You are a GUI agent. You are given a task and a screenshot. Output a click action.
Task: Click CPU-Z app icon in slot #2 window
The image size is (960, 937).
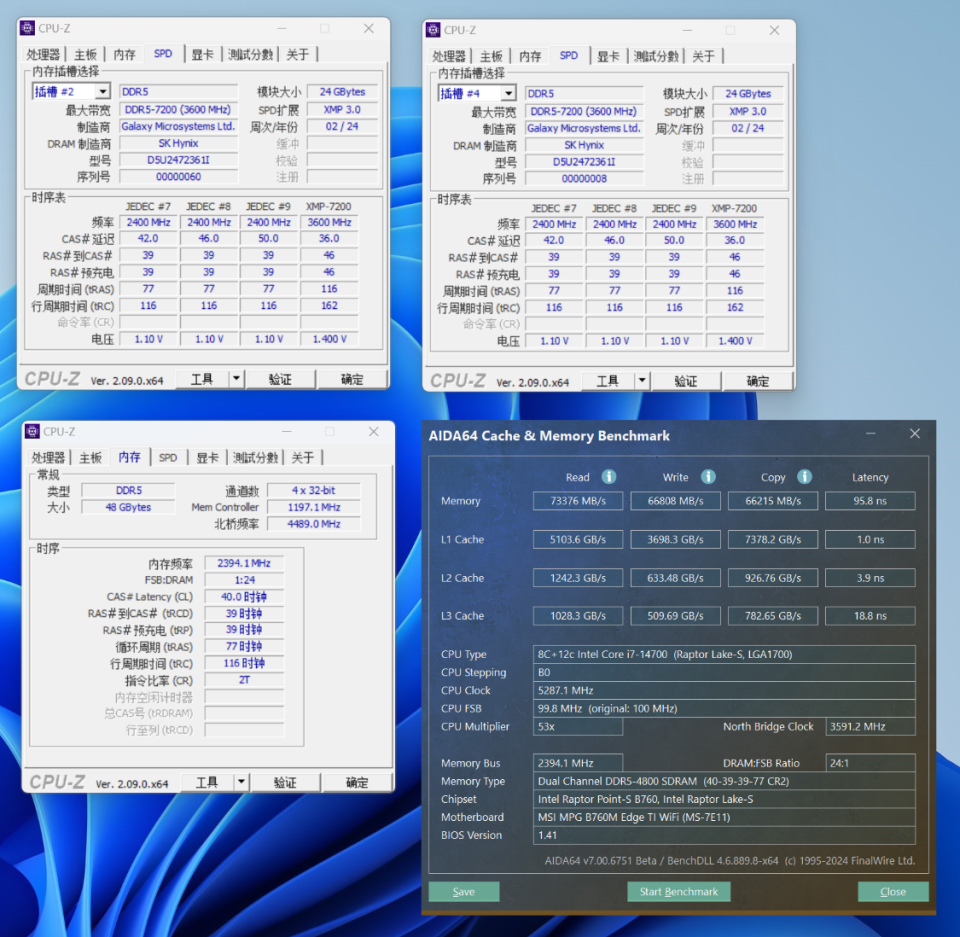point(28,28)
